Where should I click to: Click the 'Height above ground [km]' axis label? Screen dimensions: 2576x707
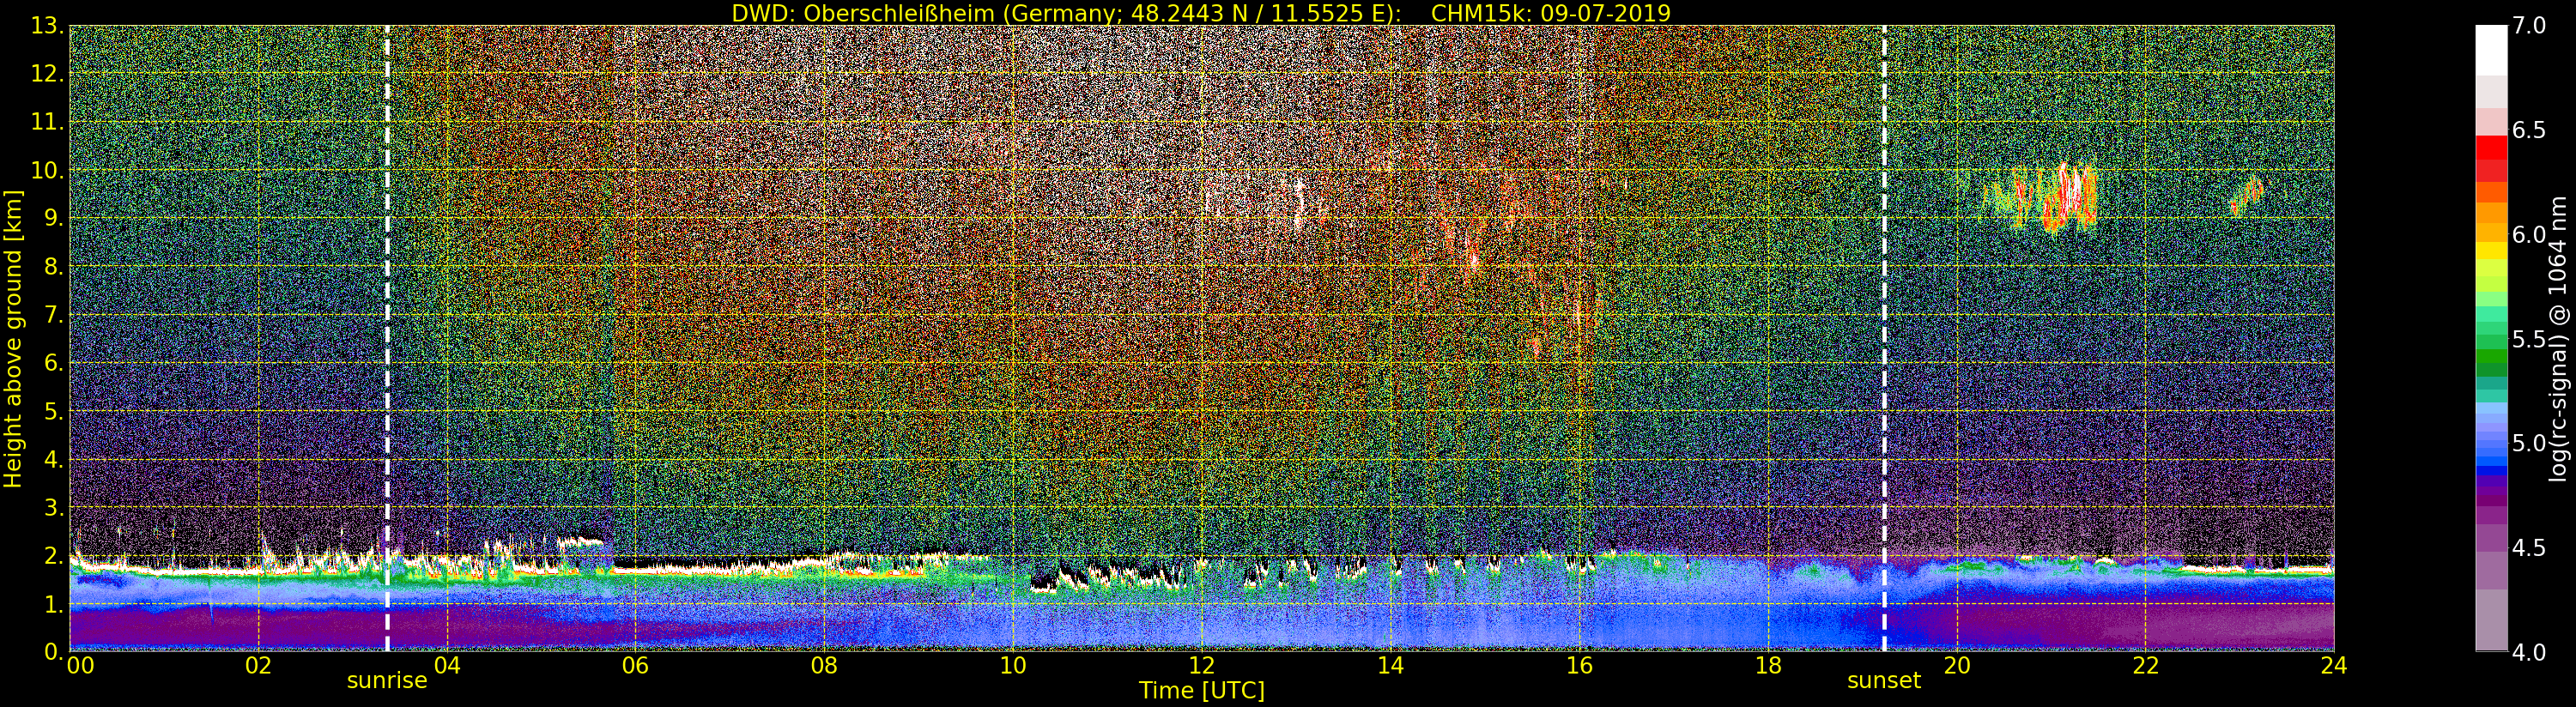(x=13, y=338)
